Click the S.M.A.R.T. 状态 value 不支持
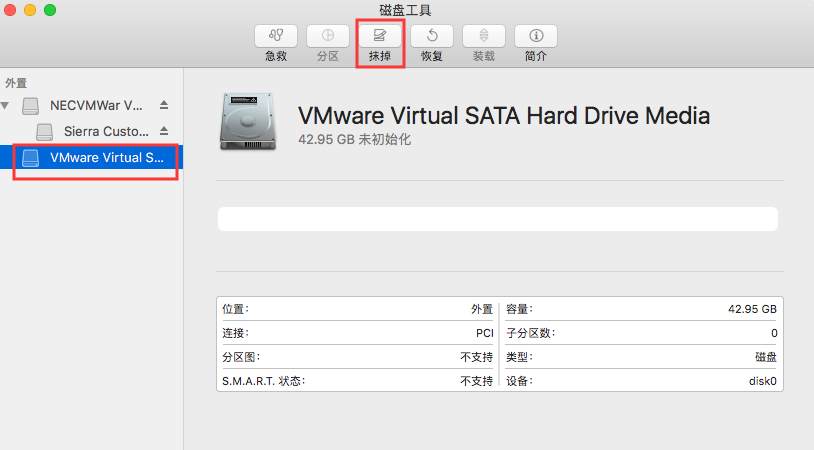 coord(476,381)
